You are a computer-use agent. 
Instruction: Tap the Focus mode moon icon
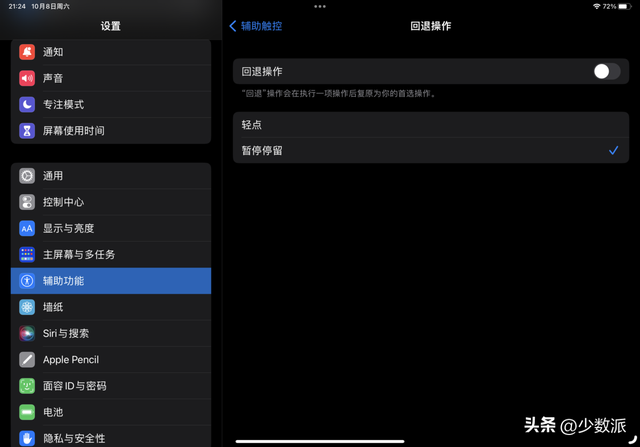[27, 105]
